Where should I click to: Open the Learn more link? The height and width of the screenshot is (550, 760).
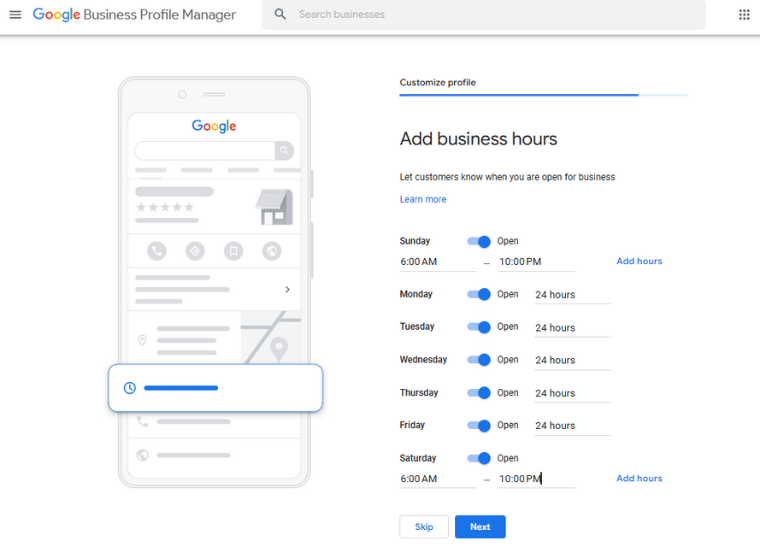click(423, 199)
